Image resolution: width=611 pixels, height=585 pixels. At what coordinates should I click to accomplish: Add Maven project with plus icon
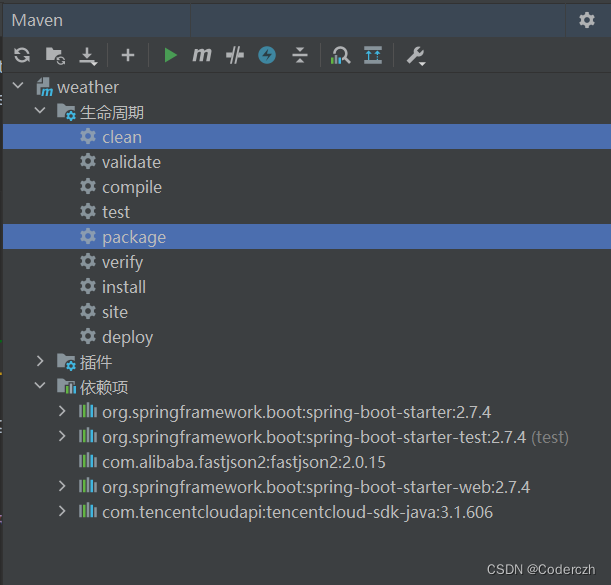128,55
